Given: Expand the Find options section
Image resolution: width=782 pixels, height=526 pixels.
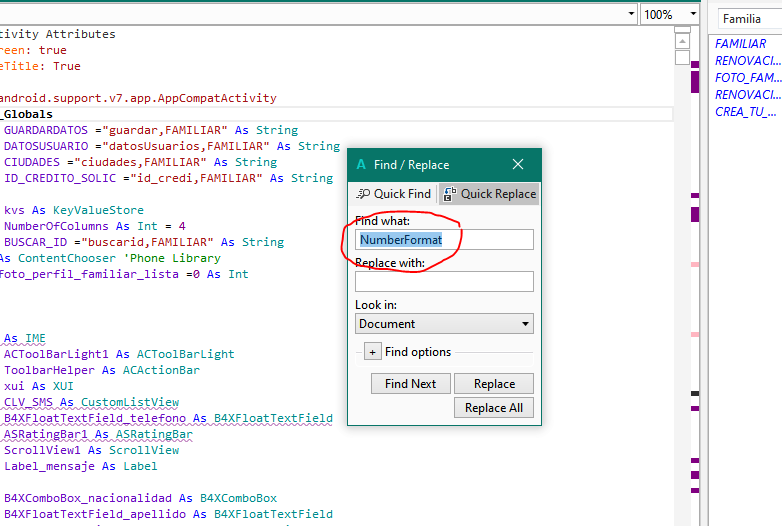Looking at the screenshot, I should tap(373, 351).
